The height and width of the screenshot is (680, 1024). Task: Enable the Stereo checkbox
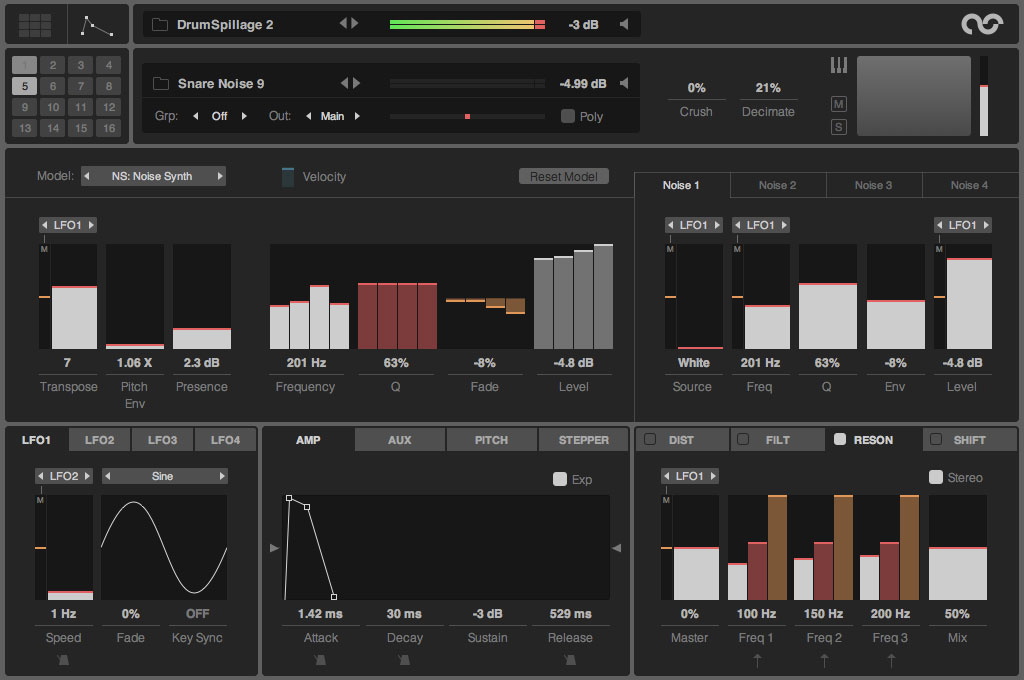936,477
